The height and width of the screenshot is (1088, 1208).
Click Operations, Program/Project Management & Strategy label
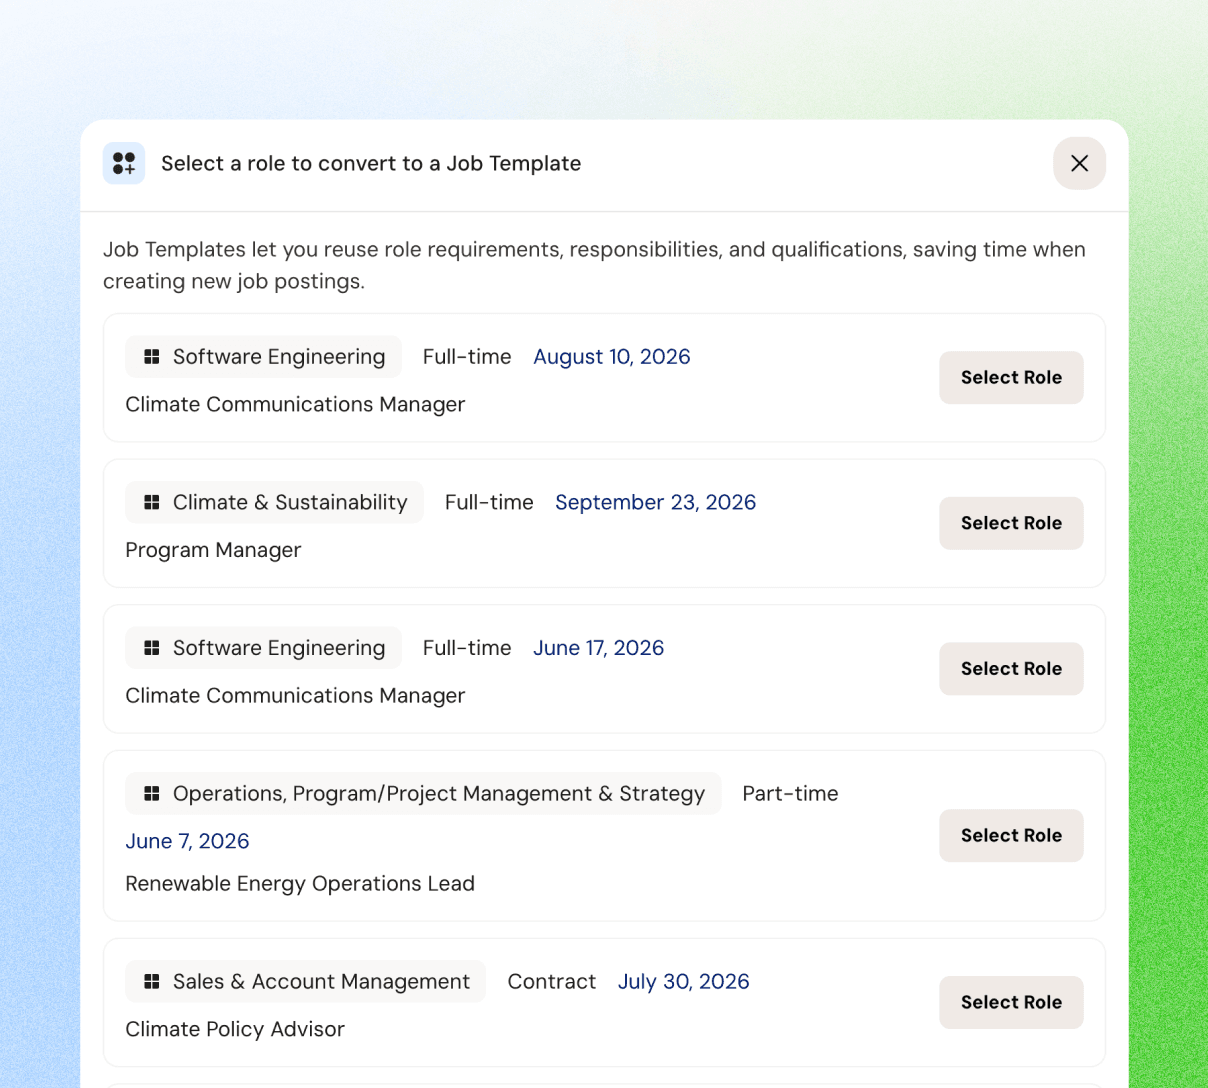click(x=439, y=794)
